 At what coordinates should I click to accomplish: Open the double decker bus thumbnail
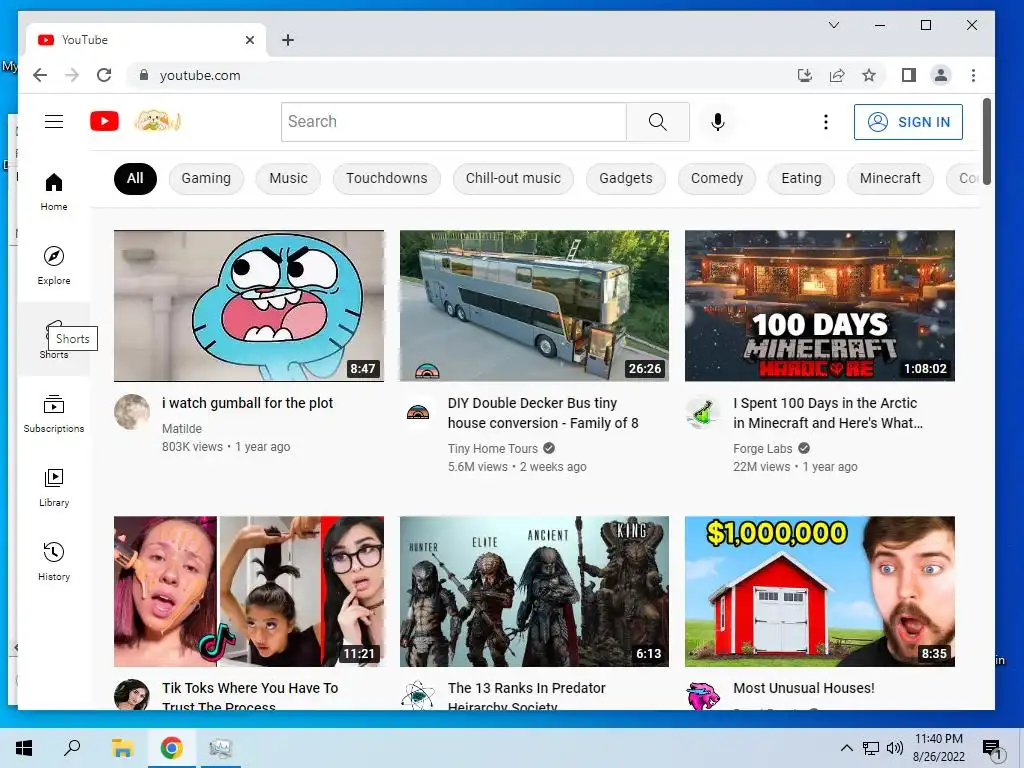click(534, 306)
